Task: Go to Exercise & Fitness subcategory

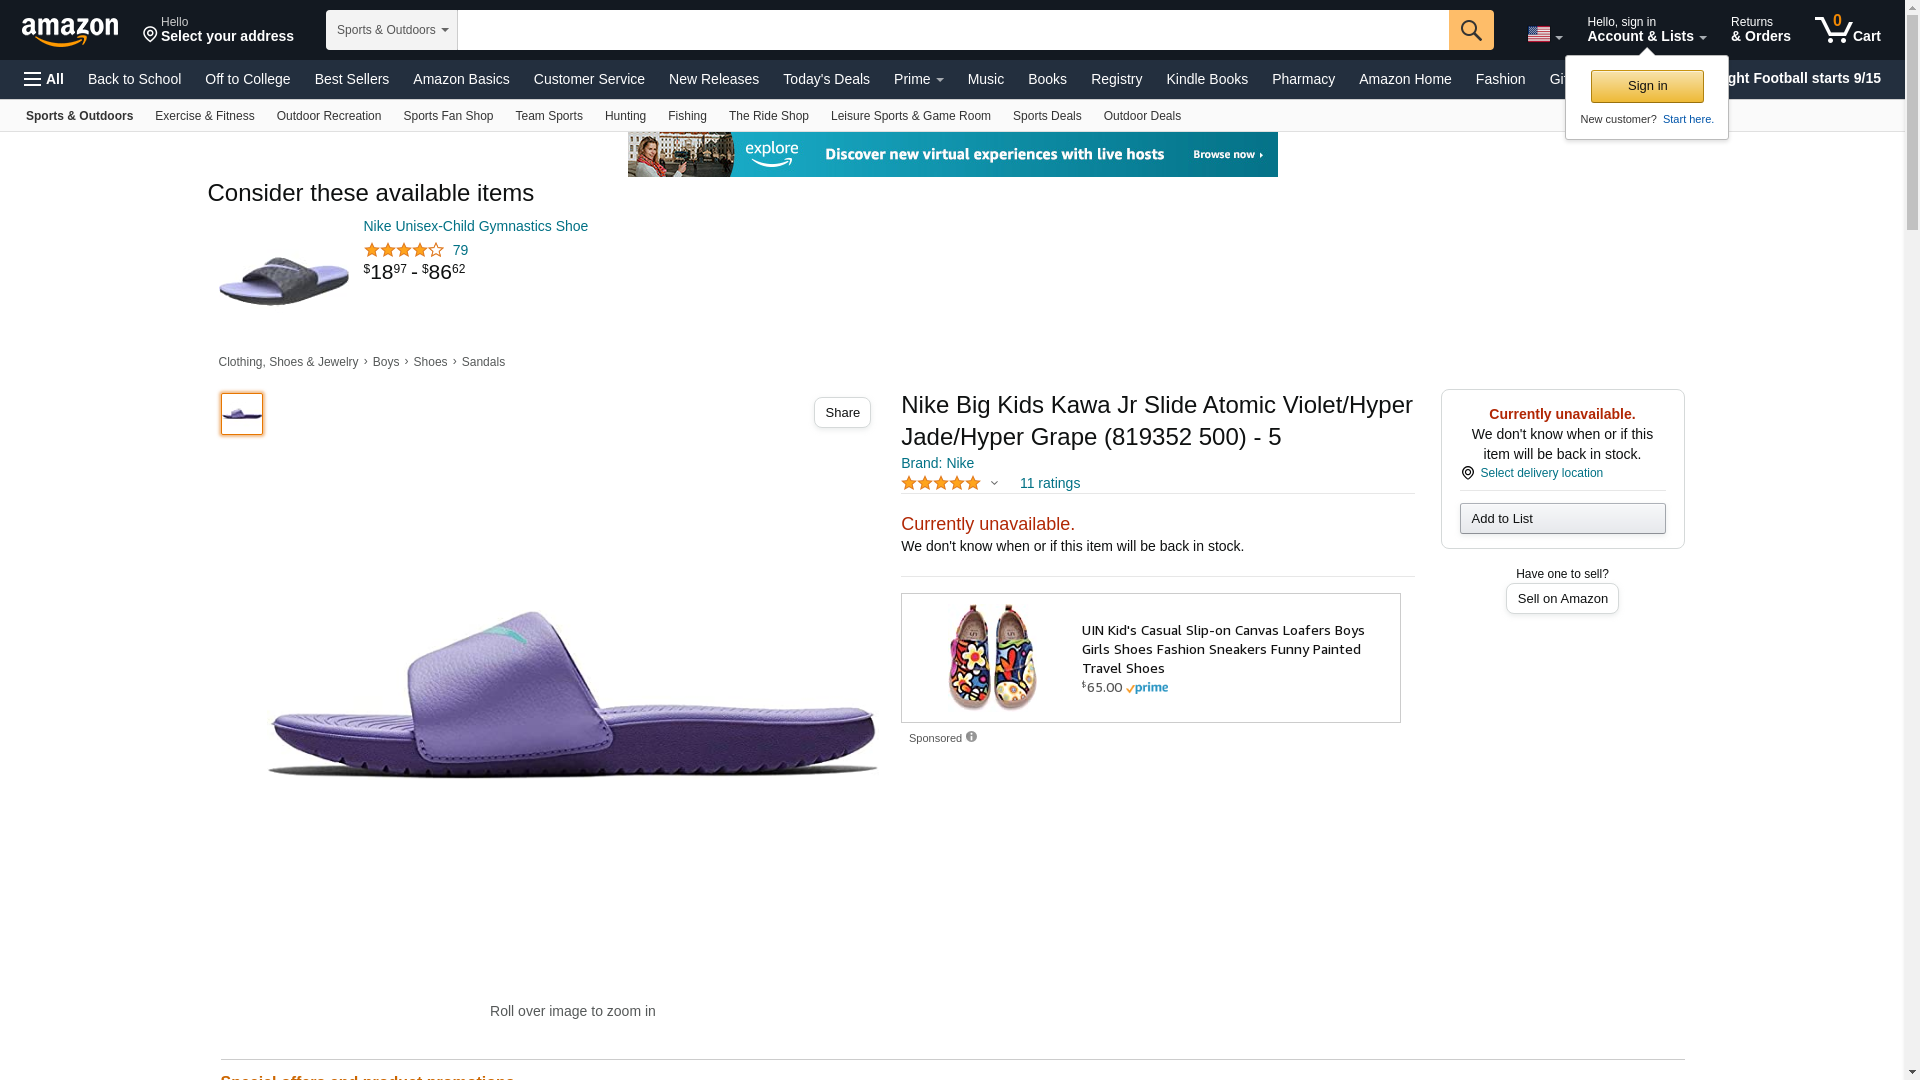Action: click(x=204, y=116)
